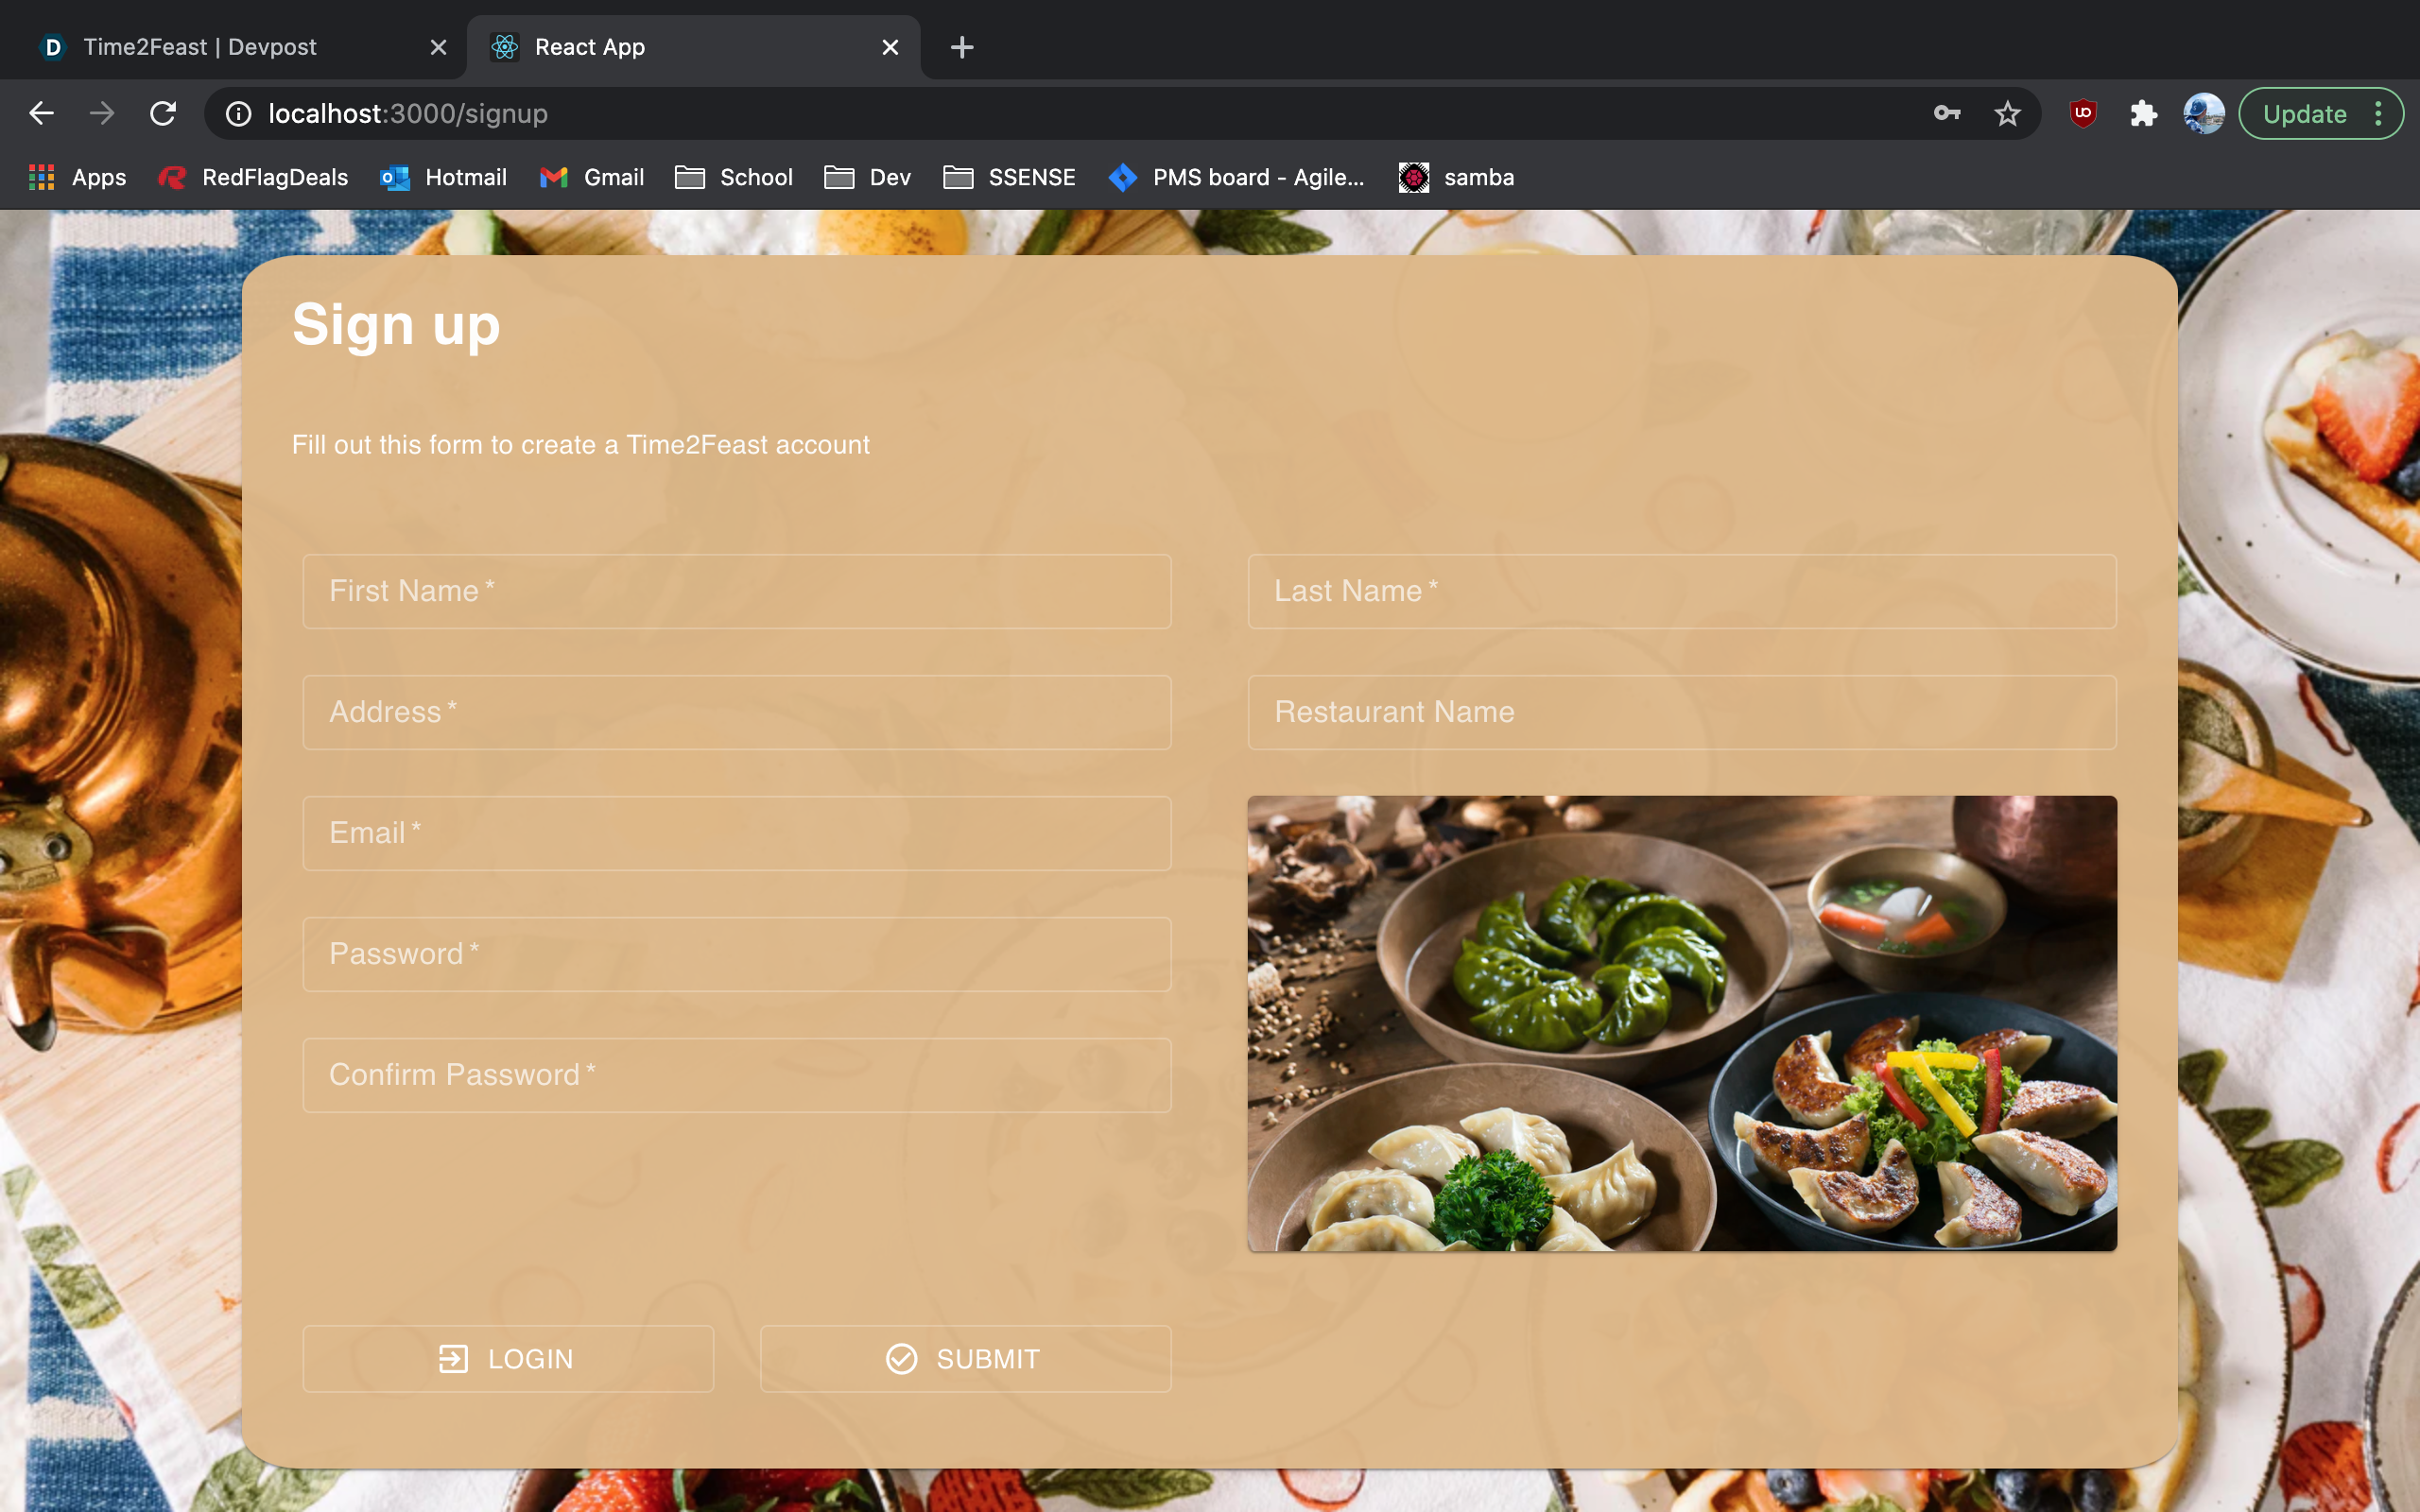Open the Extensions puzzle icon
The height and width of the screenshot is (1512, 2420).
tap(2143, 113)
